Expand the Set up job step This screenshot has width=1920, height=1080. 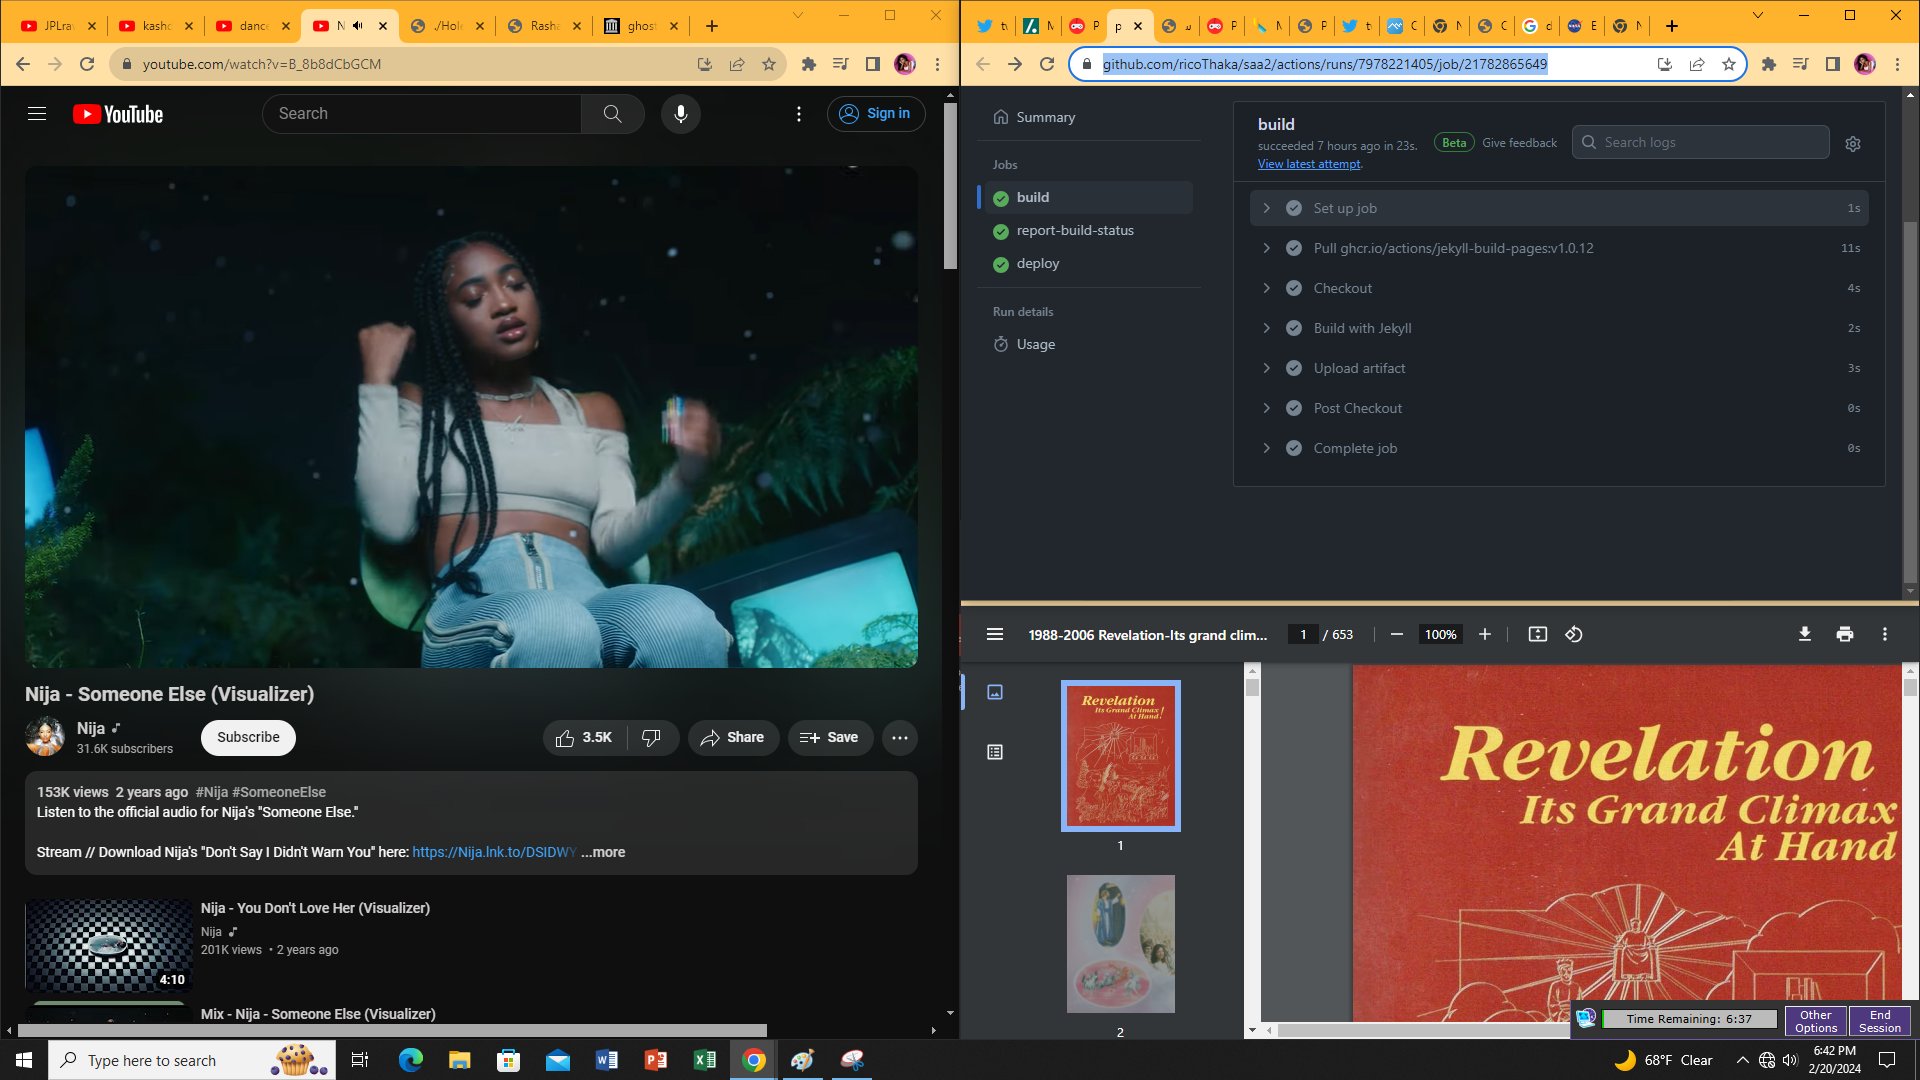(1559, 208)
